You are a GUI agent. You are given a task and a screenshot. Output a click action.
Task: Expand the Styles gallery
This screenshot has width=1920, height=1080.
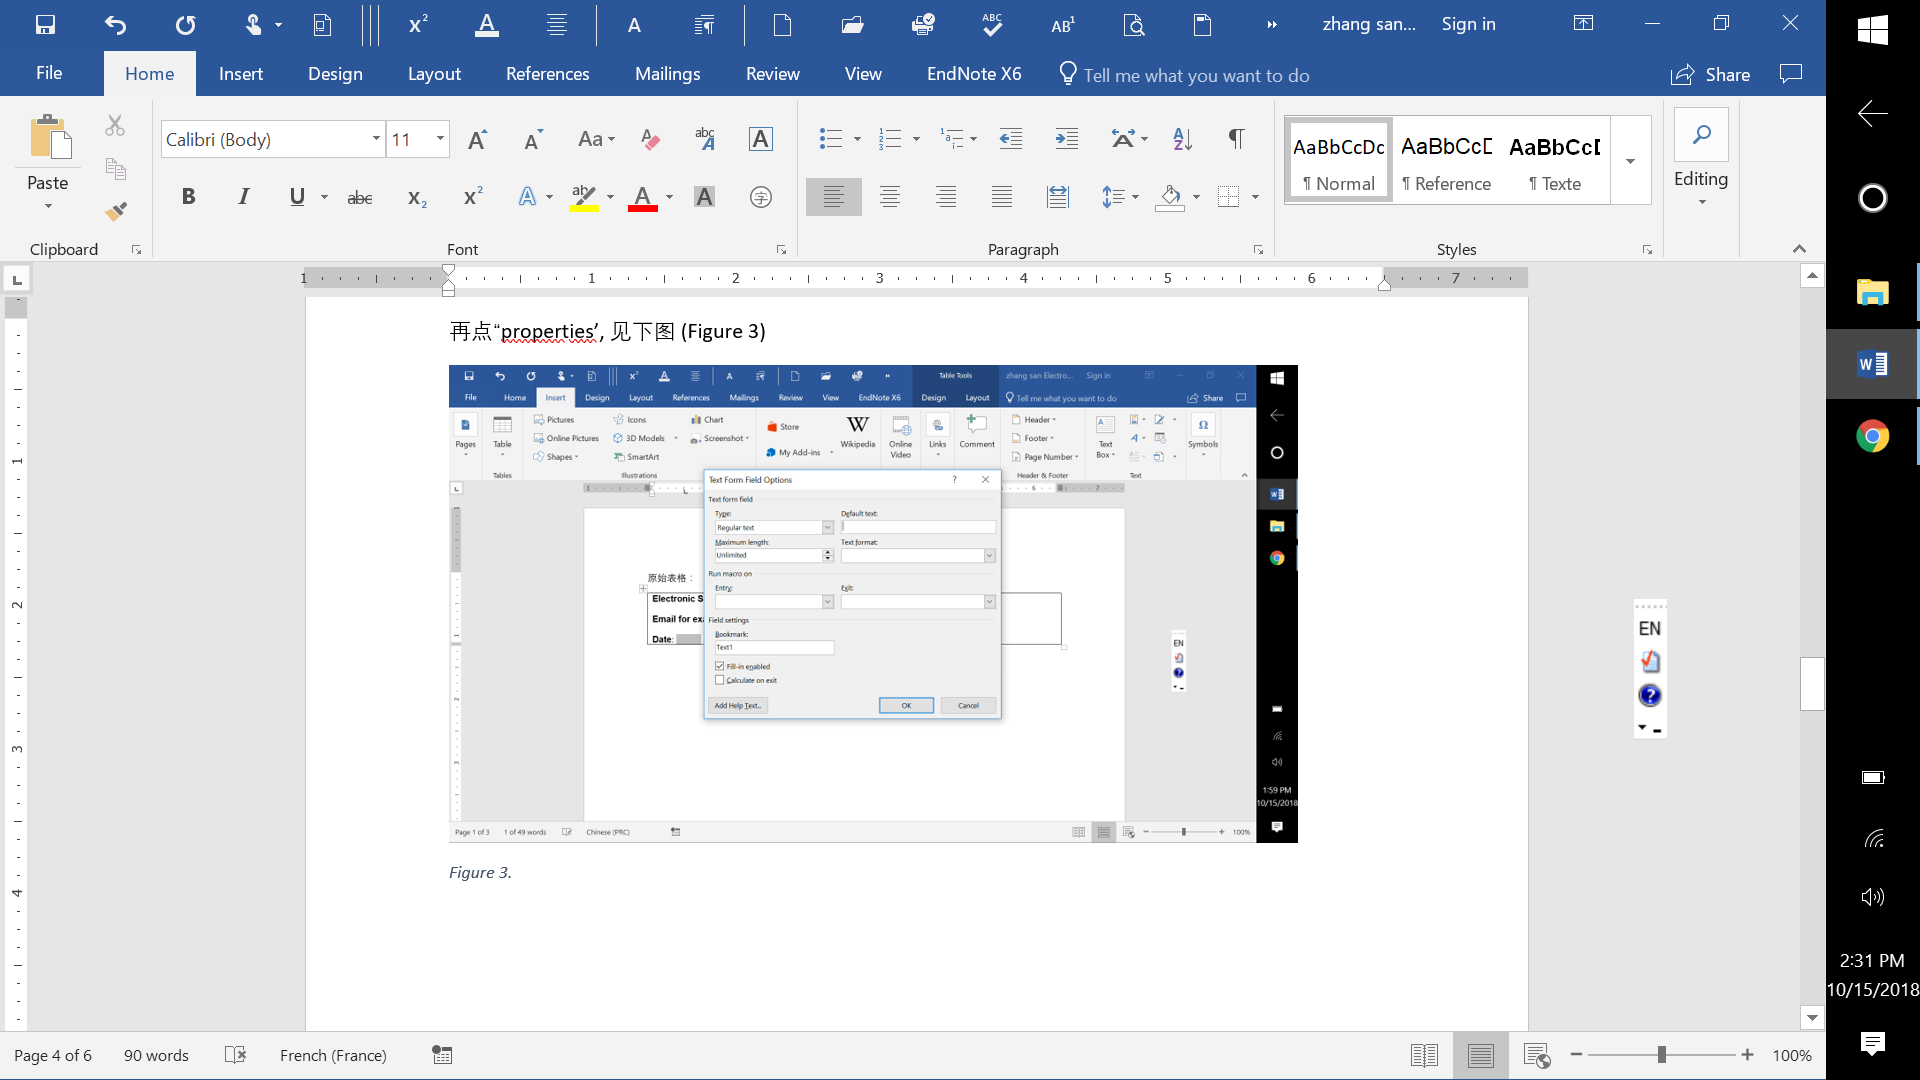coord(1630,161)
